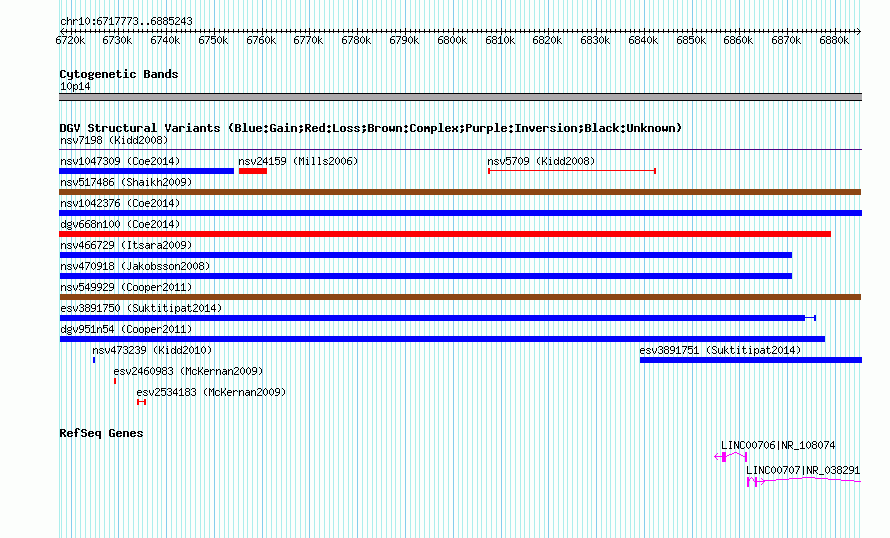
Task: Click the DGV Structural Variants track title
Action: 371,128
